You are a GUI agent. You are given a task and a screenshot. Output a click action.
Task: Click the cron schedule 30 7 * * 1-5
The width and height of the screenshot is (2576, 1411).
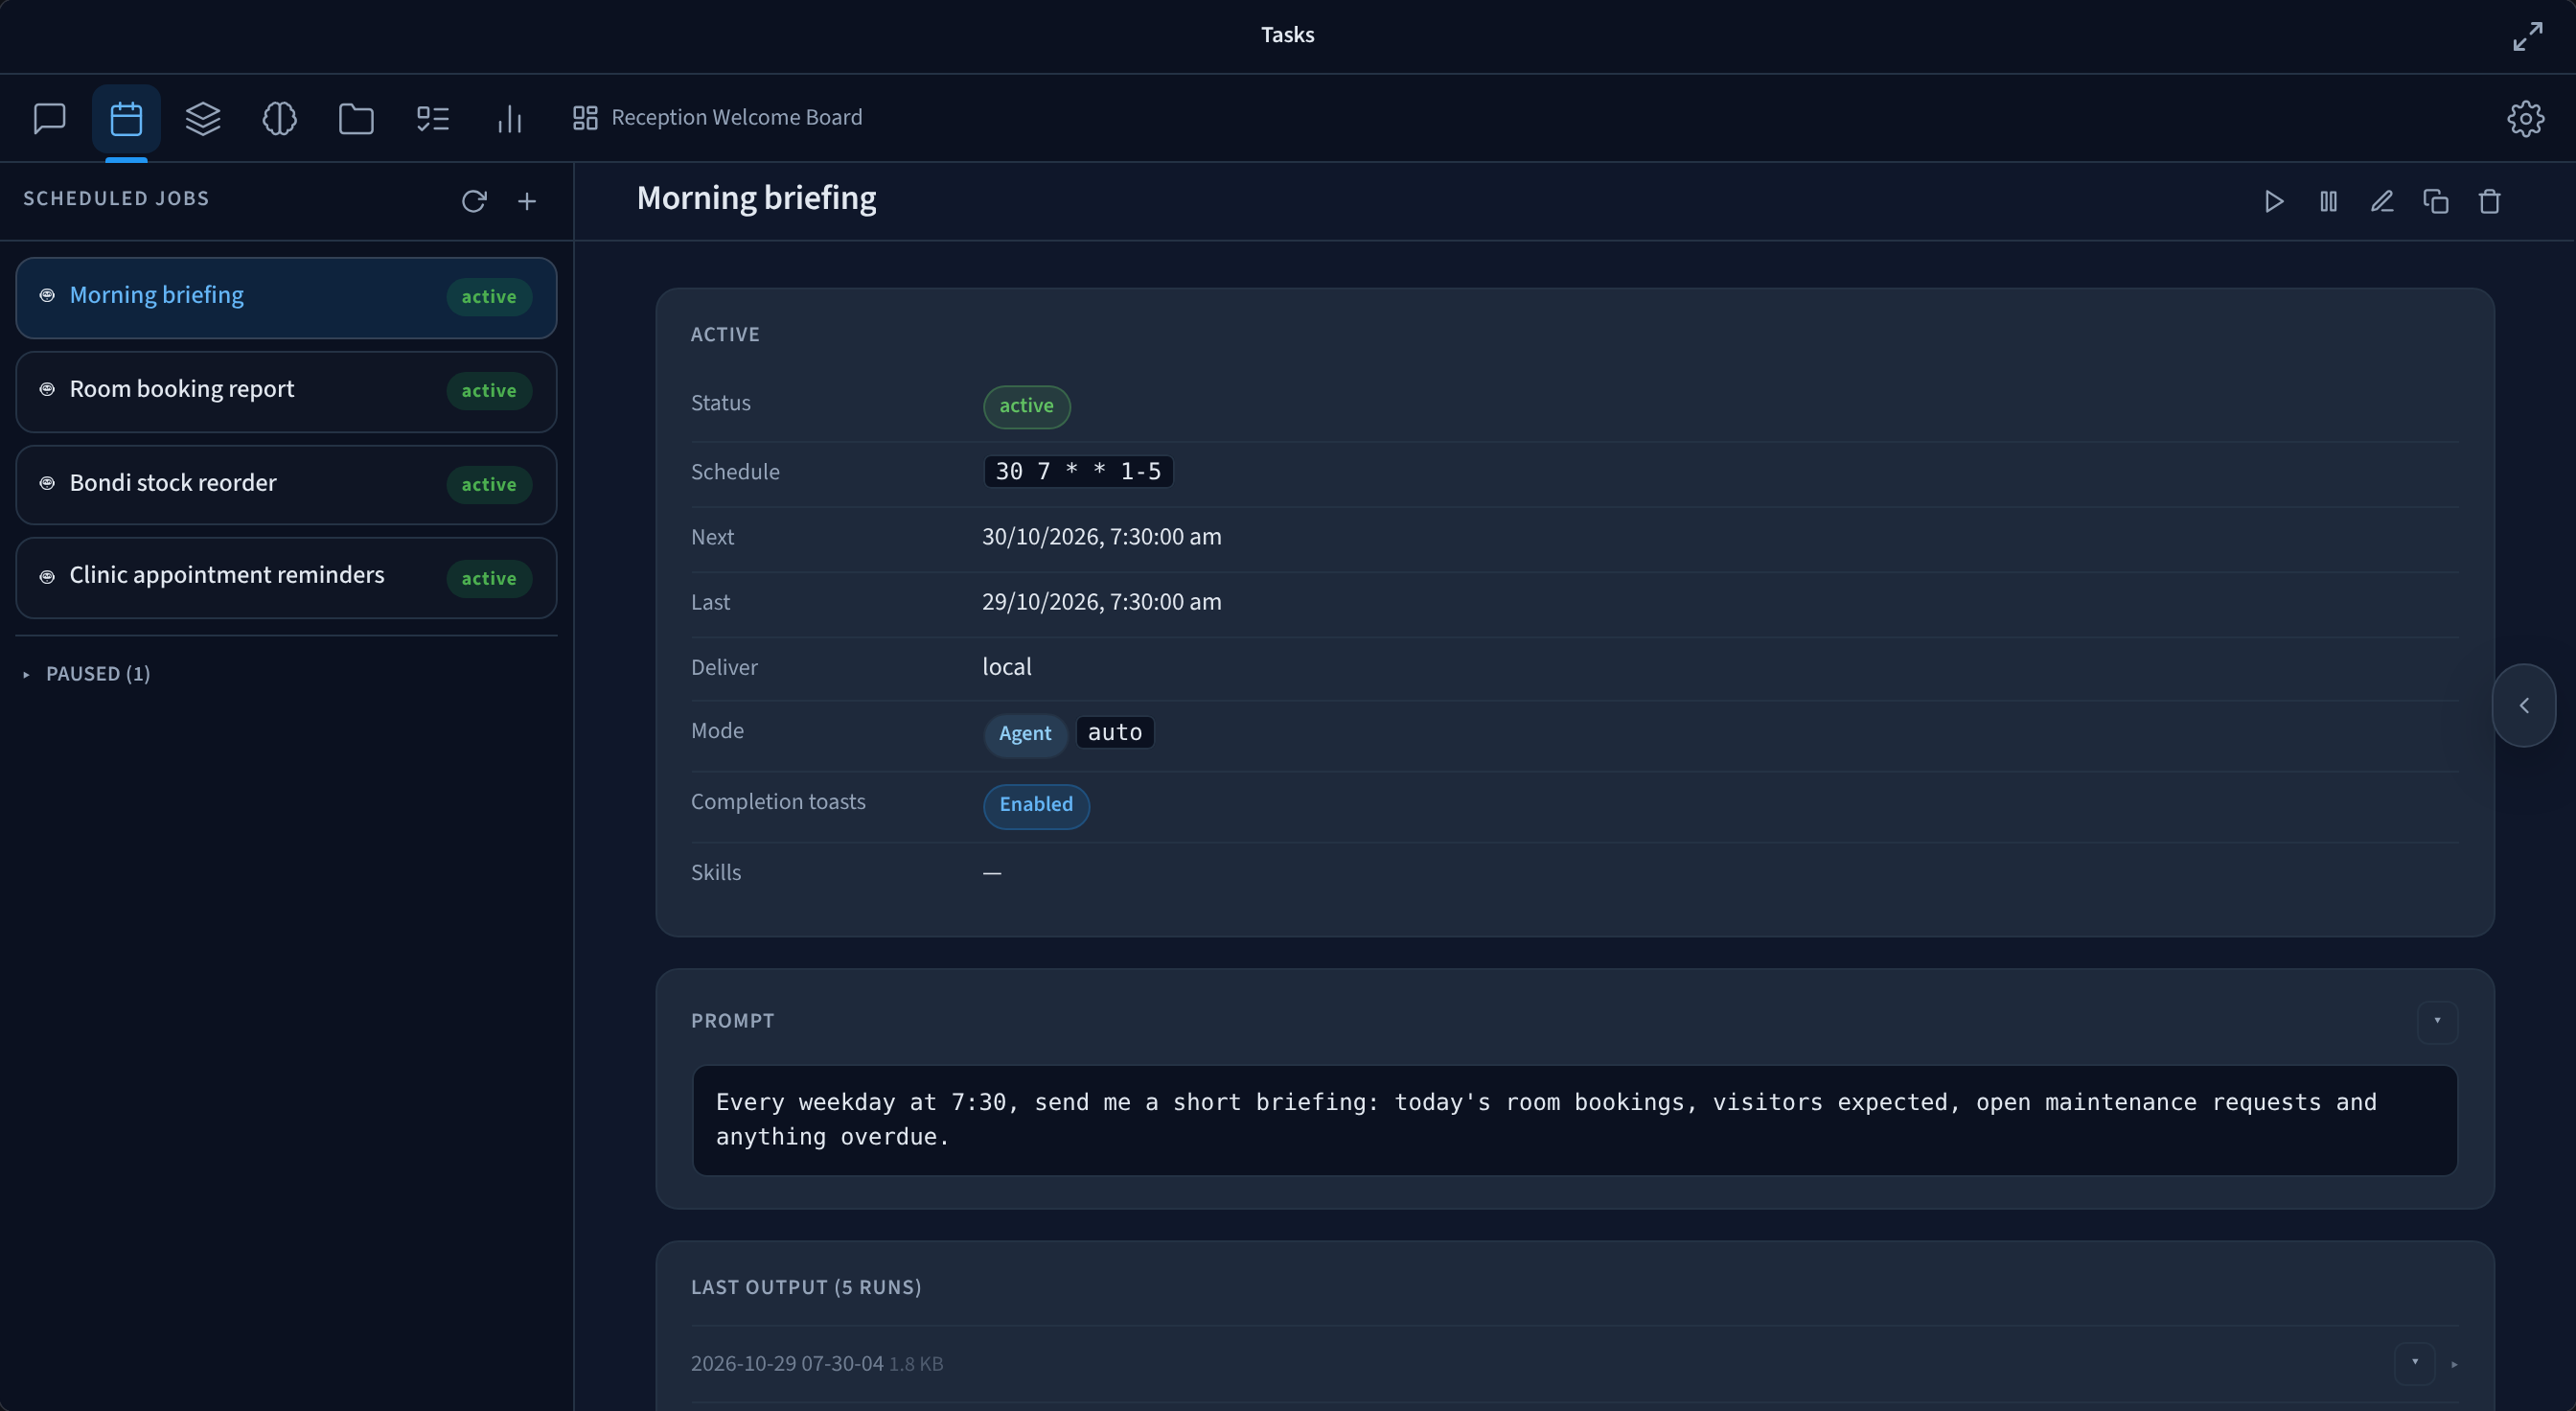coord(1078,471)
